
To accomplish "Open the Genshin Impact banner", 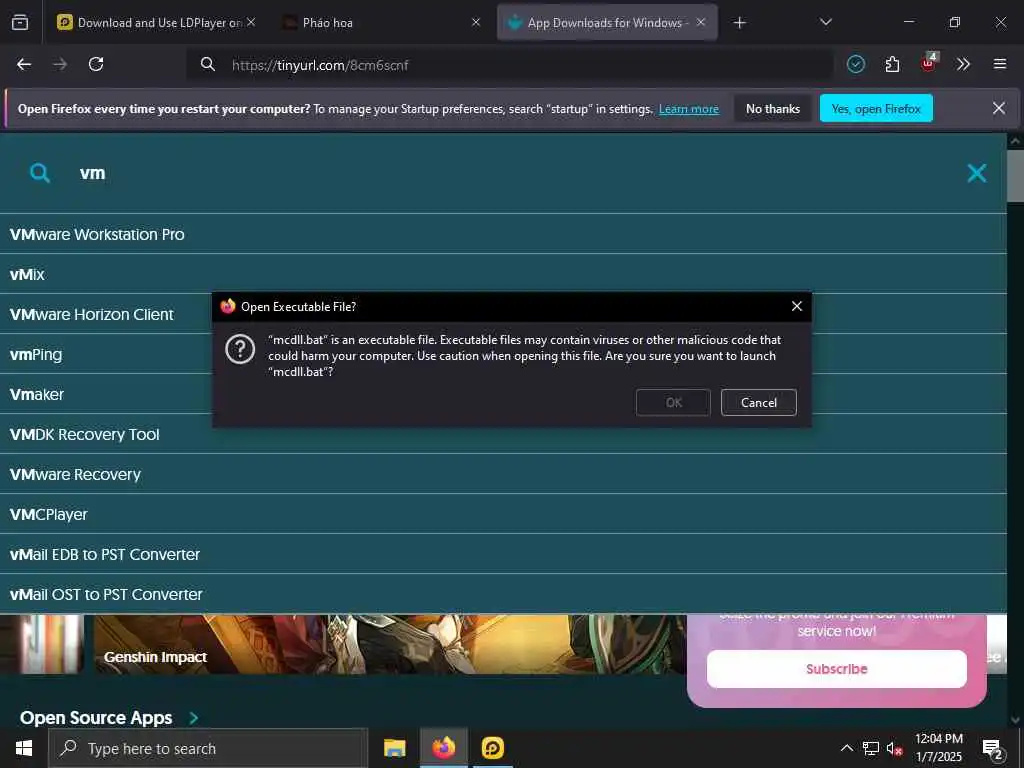I will pos(389,644).
